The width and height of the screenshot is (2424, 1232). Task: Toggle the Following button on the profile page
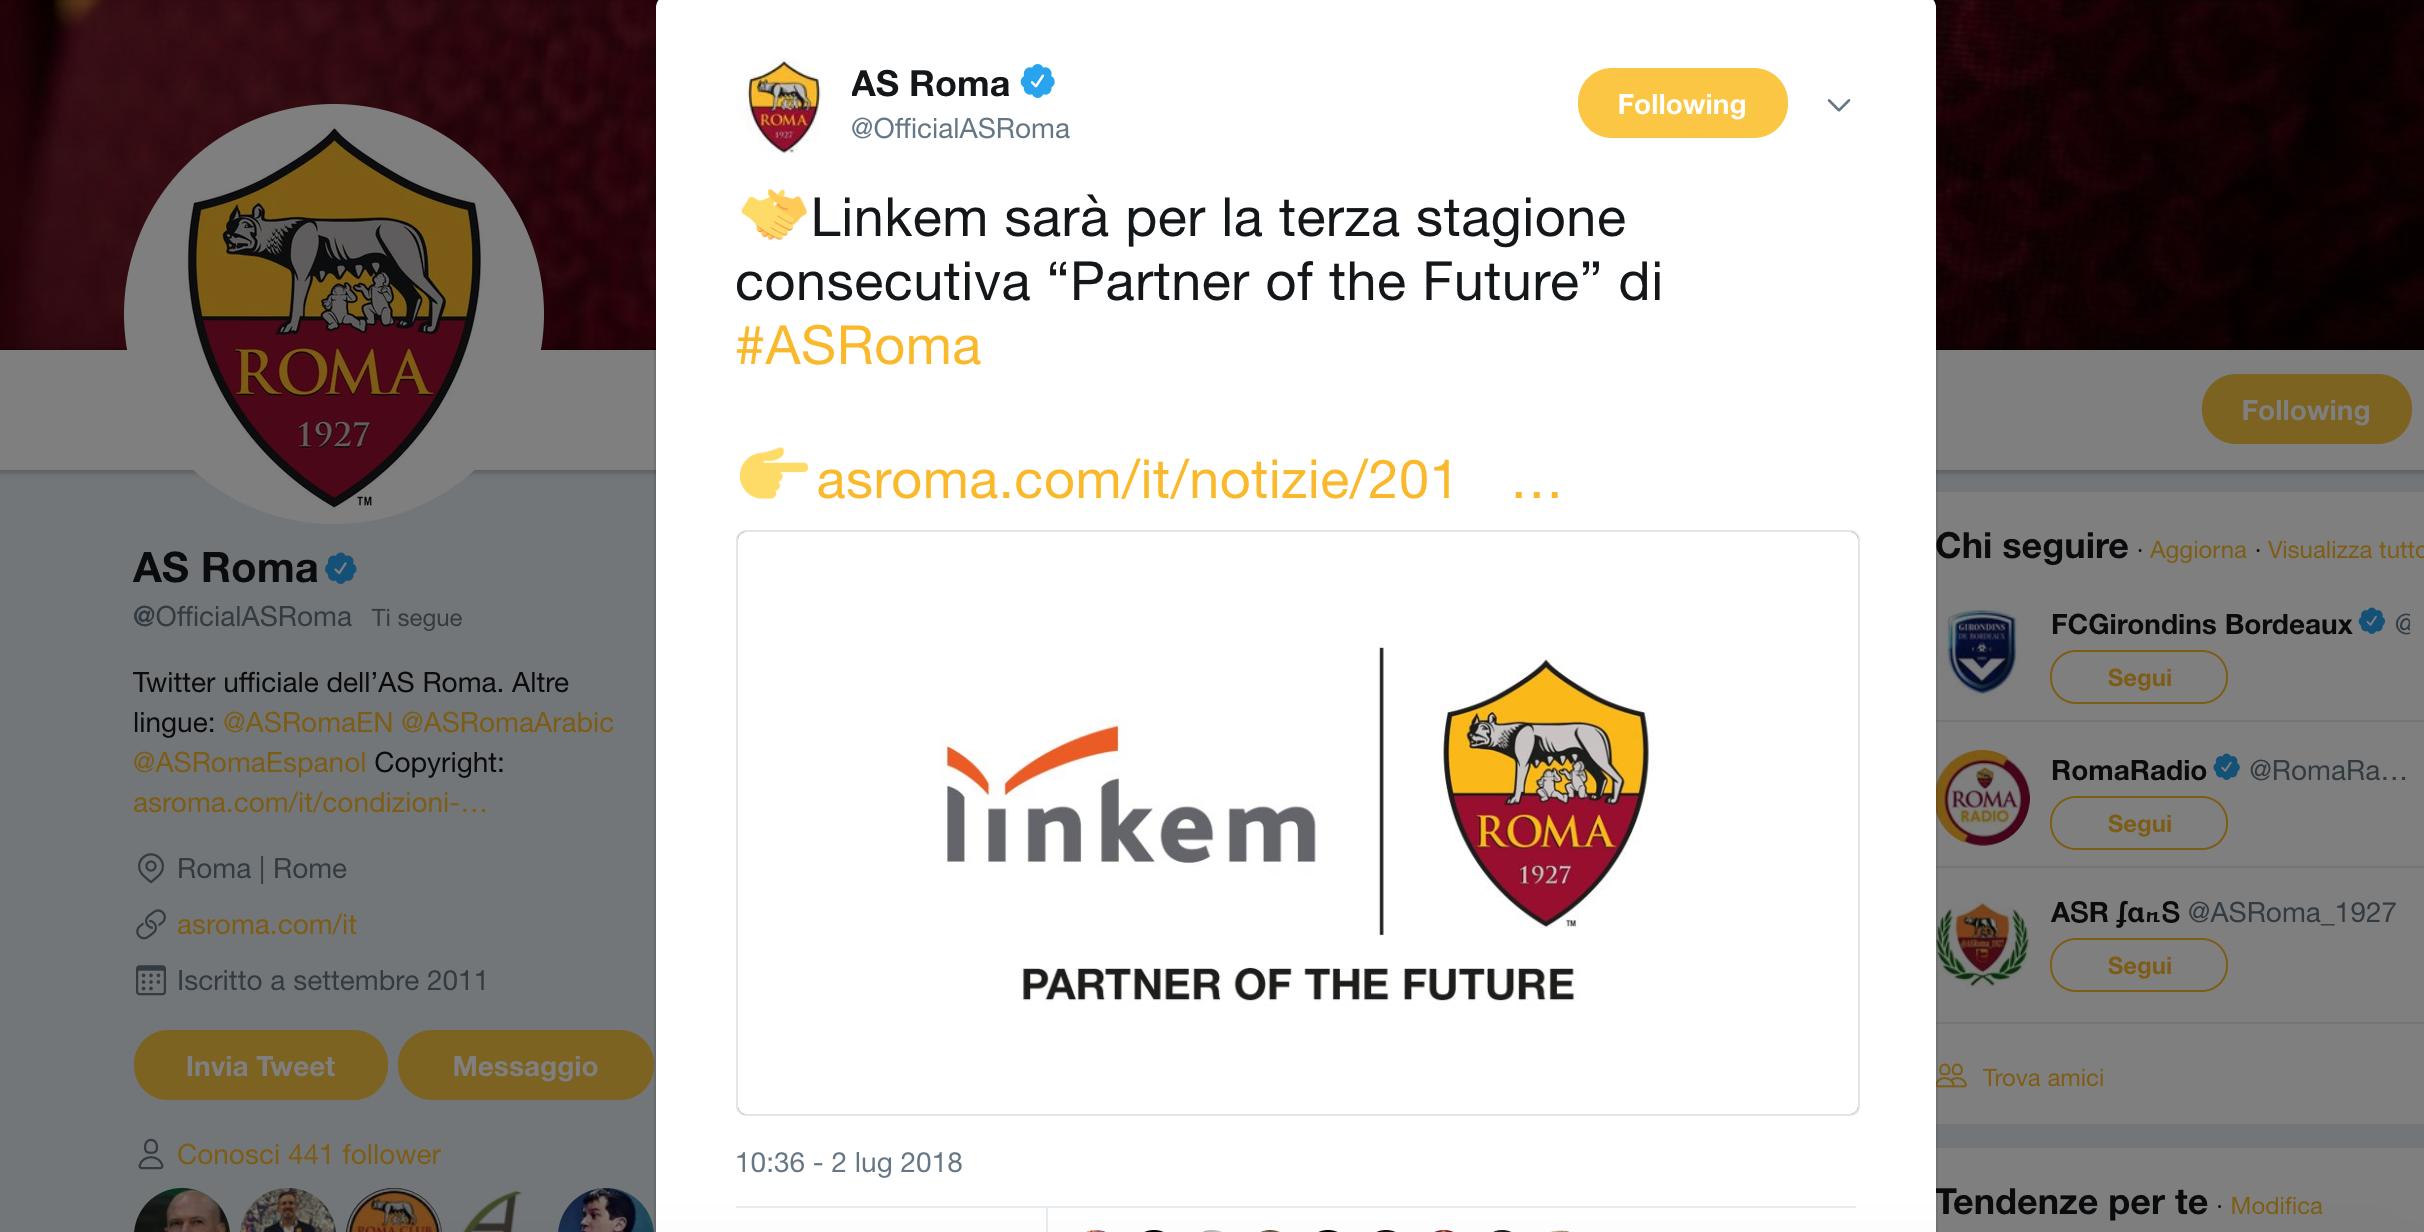(x=2305, y=409)
